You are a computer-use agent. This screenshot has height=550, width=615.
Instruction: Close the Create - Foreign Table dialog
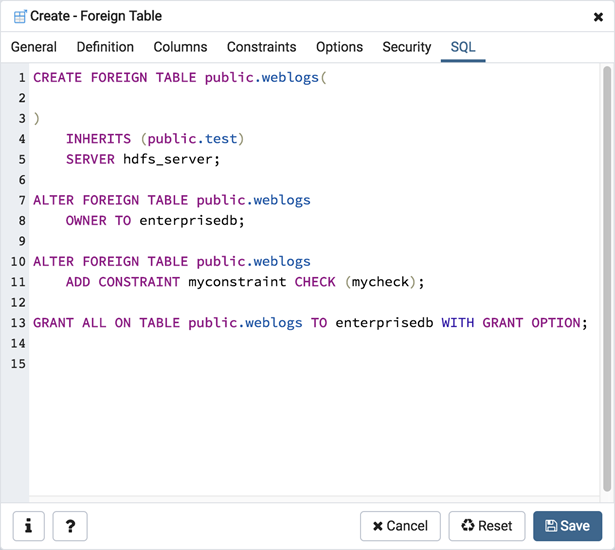tap(598, 17)
